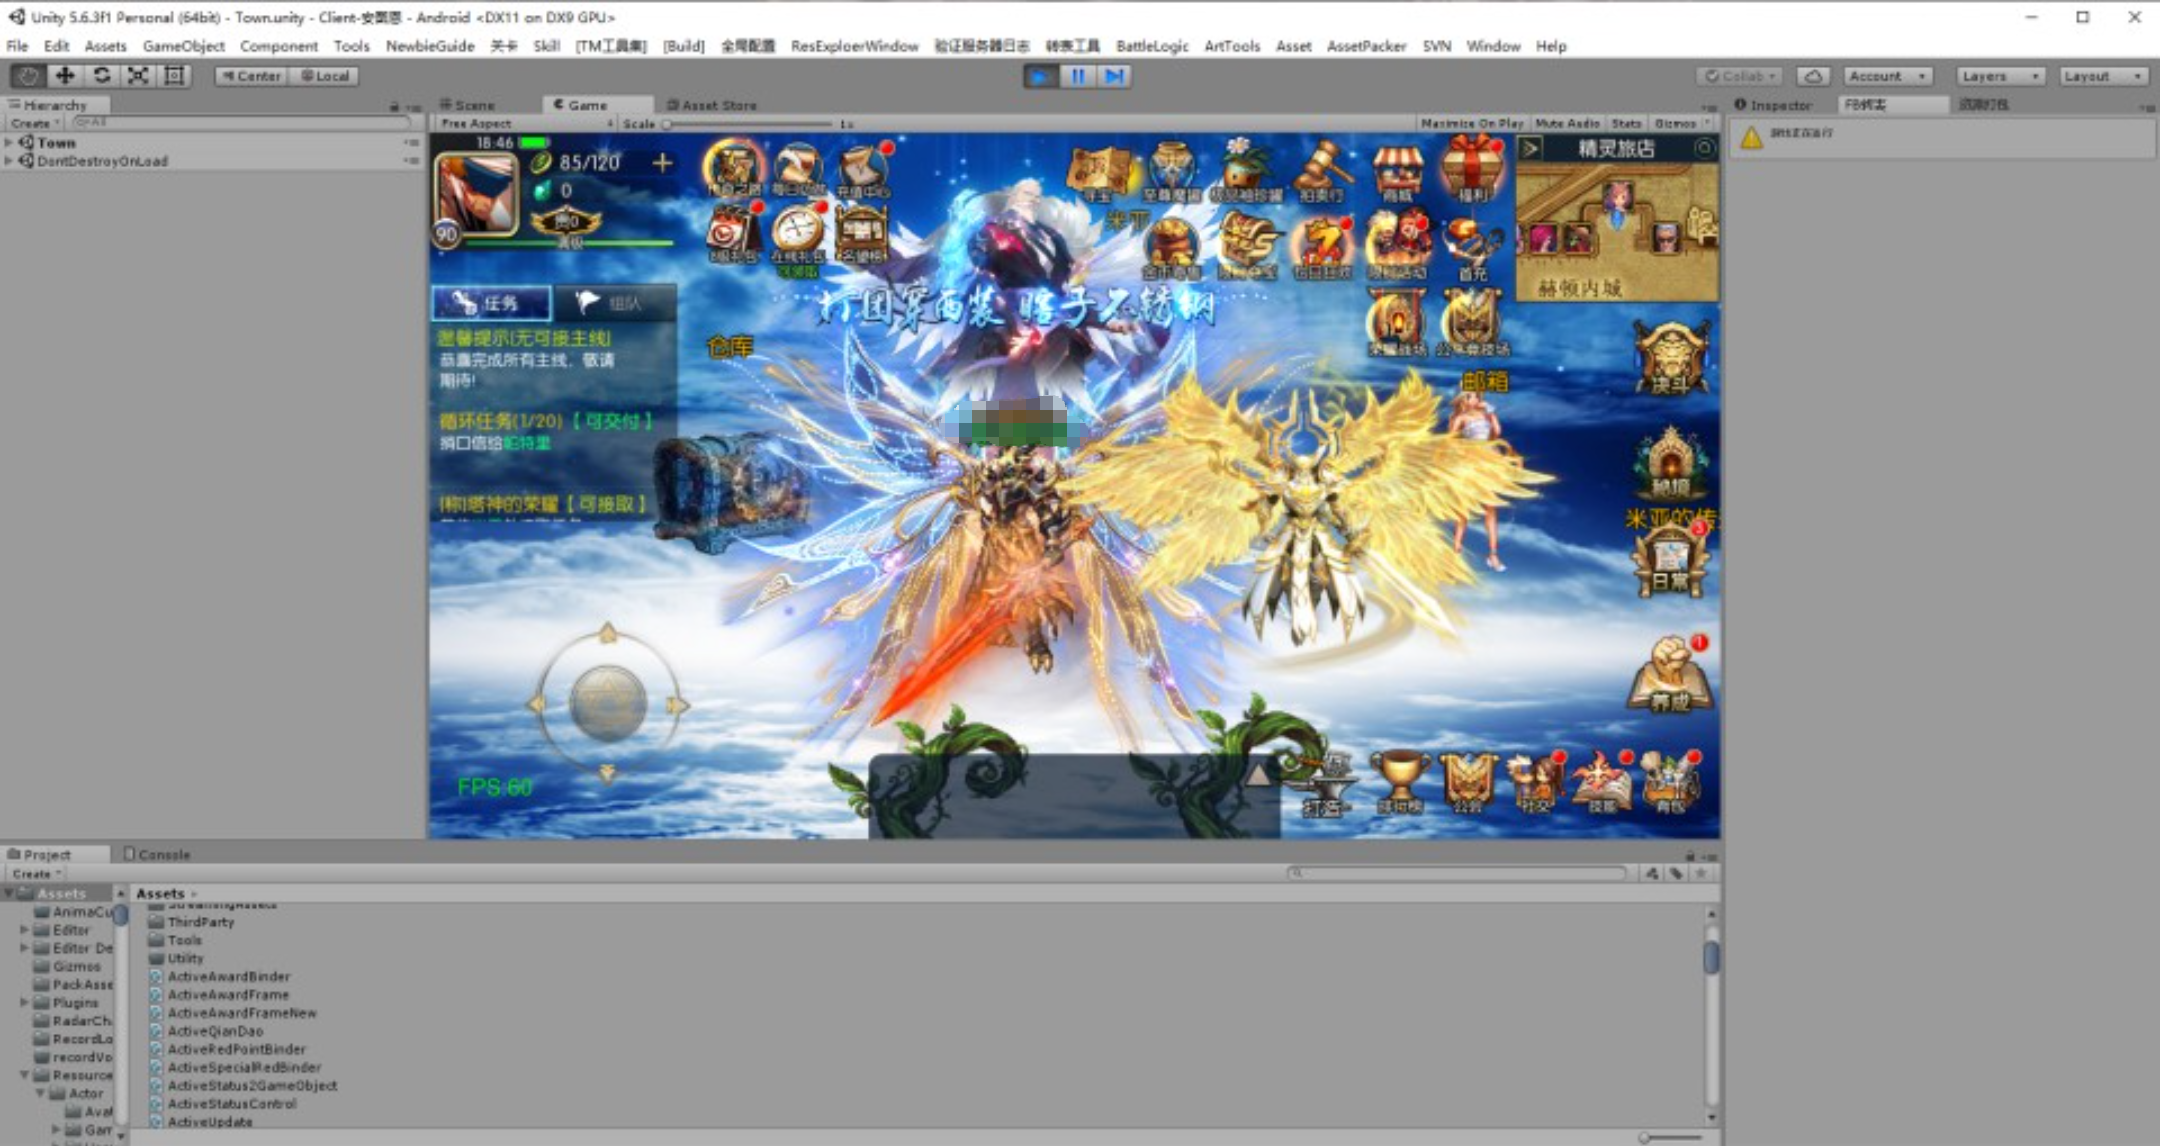Open the Cloud services icon
Viewport: 2160px width, 1146px height.
point(1812,76)
